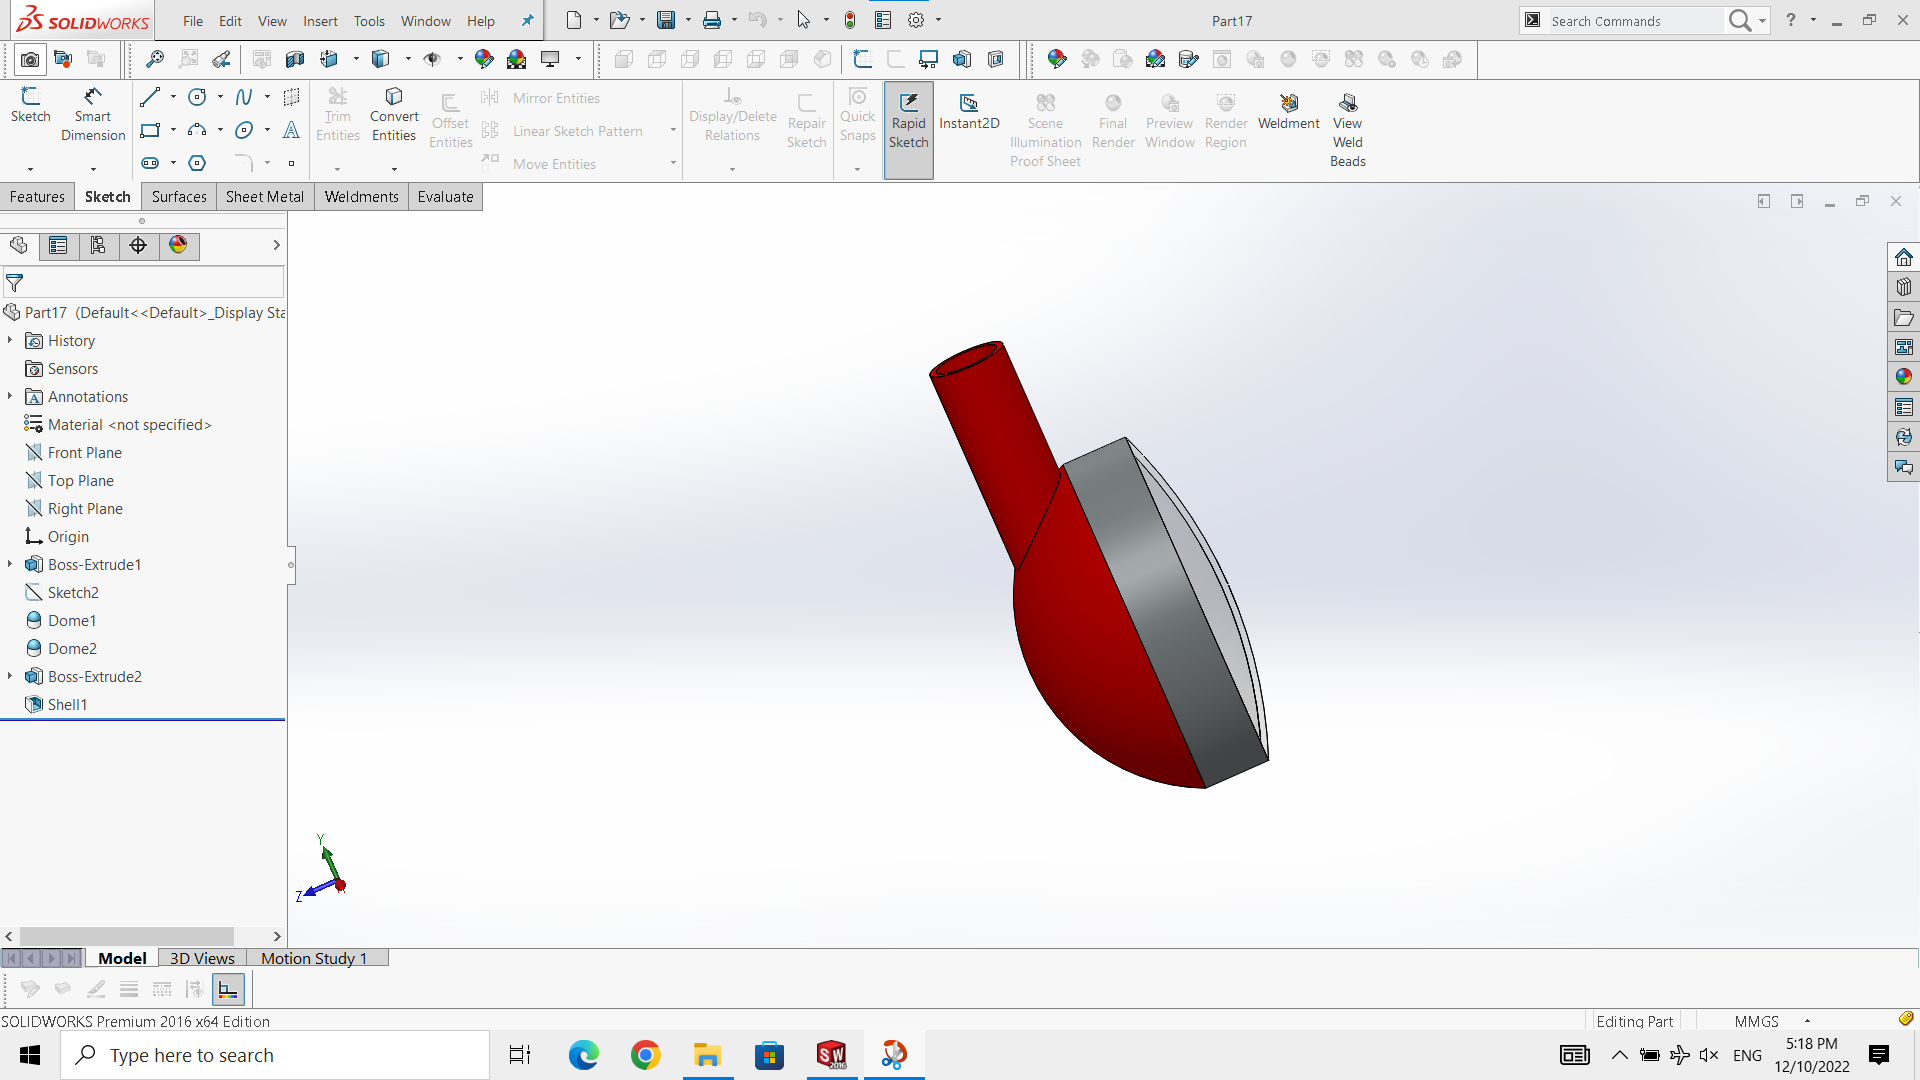Toggle the primary annotation view button at bottom

[x=228, y=990]
